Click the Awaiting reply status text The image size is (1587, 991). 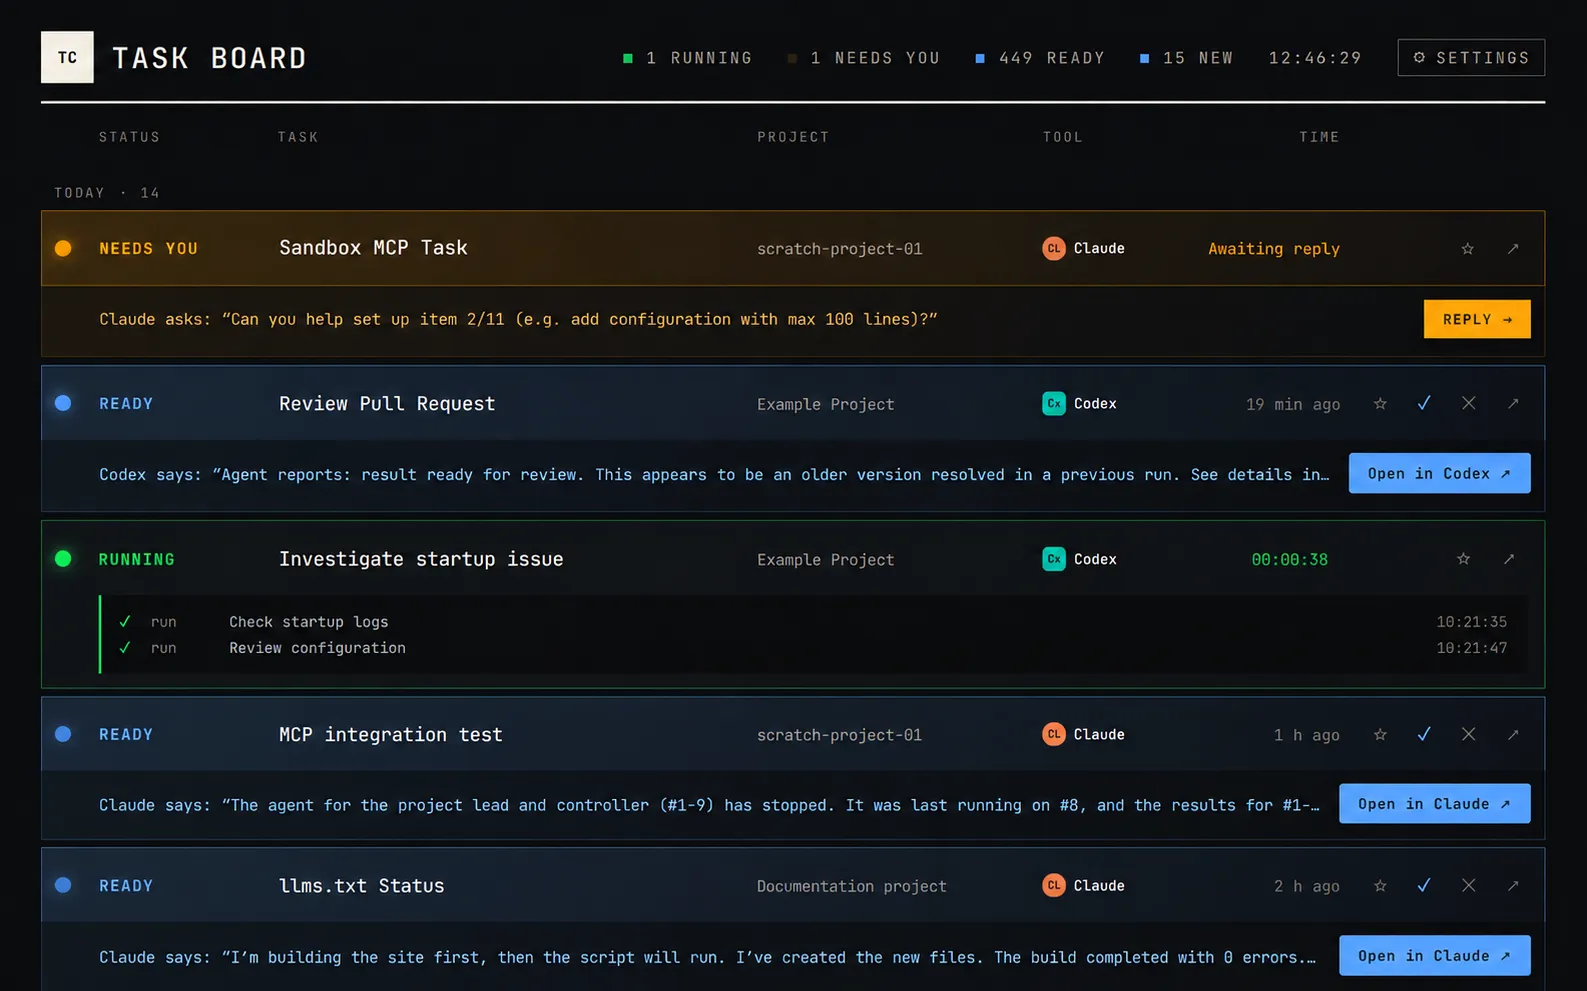tap(1274, 249)
